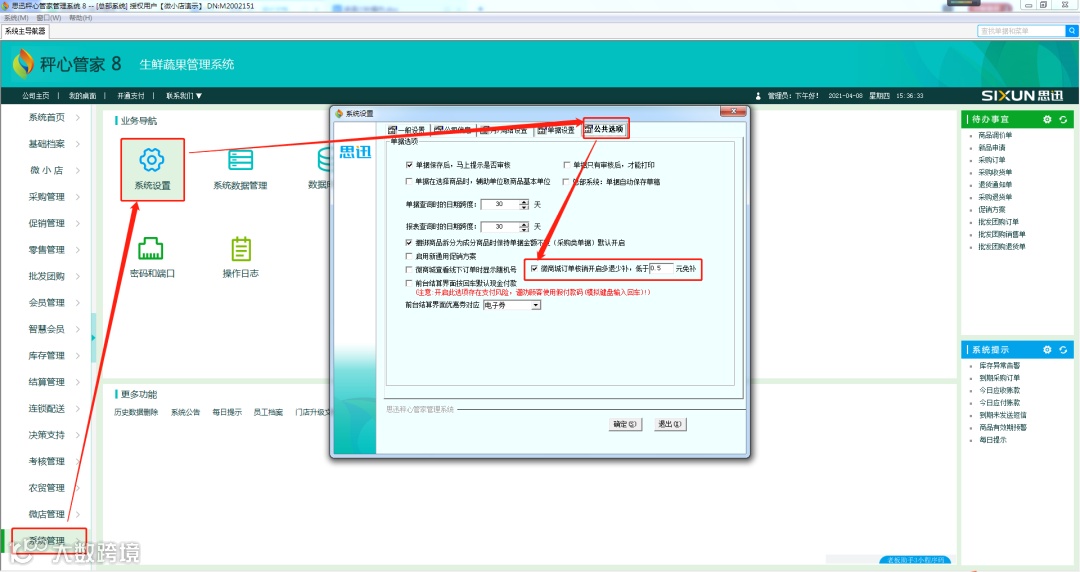Select the 公共选项 tab

point(605,129)
